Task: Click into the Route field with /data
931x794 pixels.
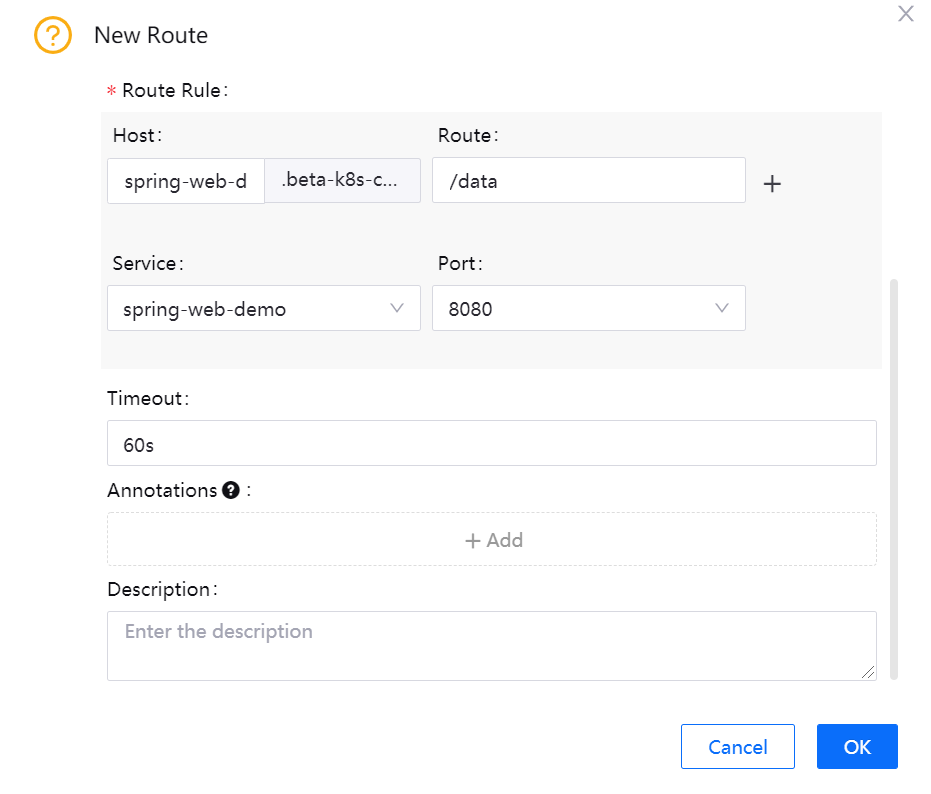Action: 588,181
